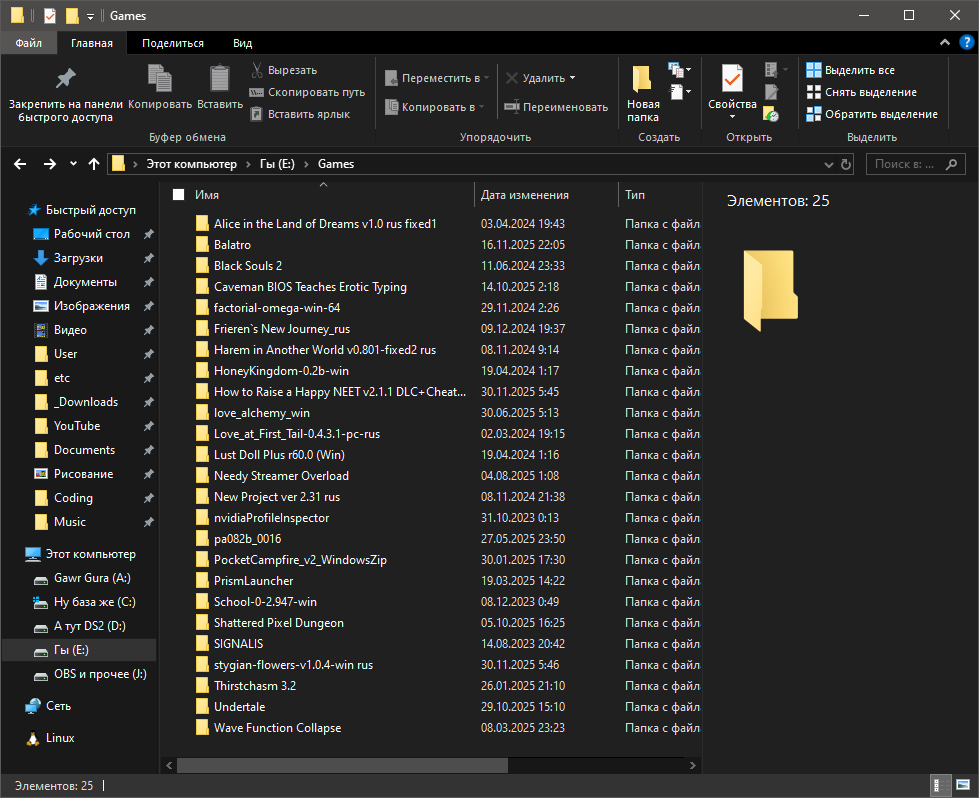
Task: Sort by Дата изменения column
Action: 524,195
